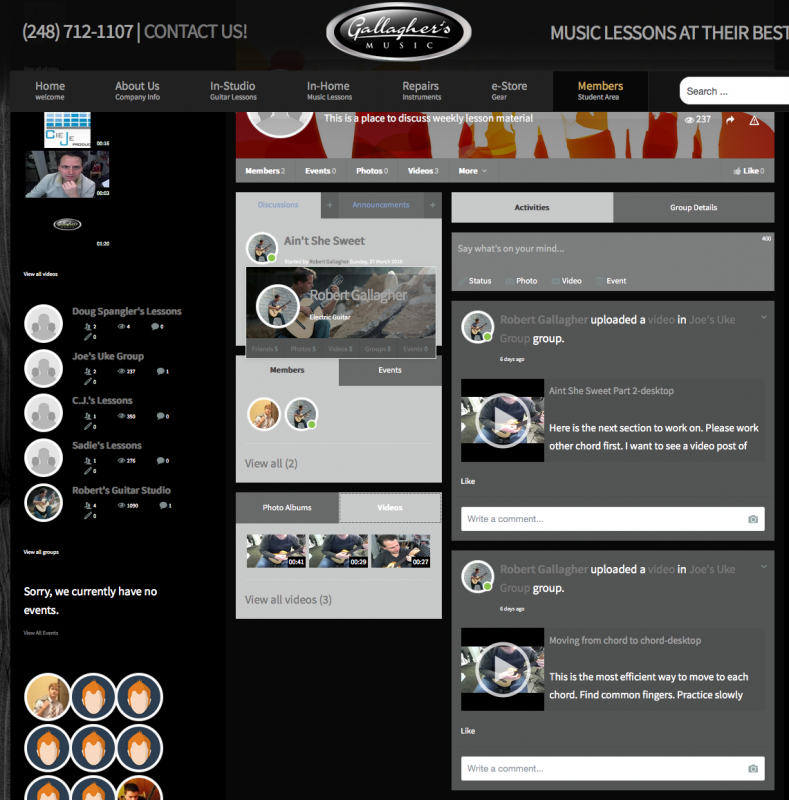Click Like under the second activity post

pos(468,731)
